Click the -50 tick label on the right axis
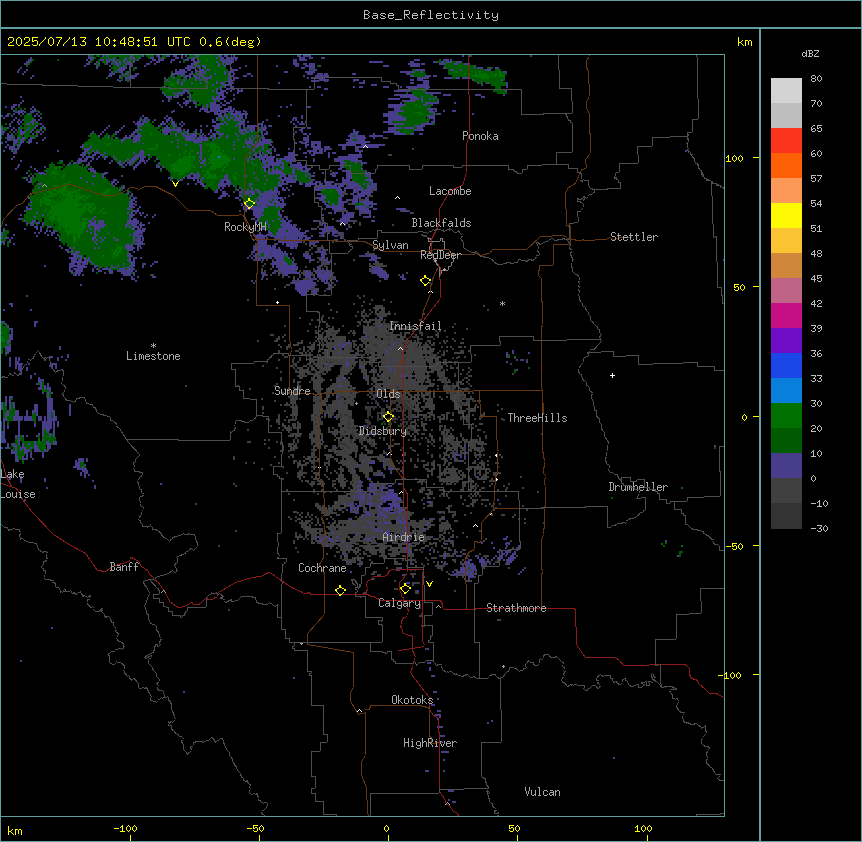The height and width of the screenshot is (842, 862). (734, 546)
